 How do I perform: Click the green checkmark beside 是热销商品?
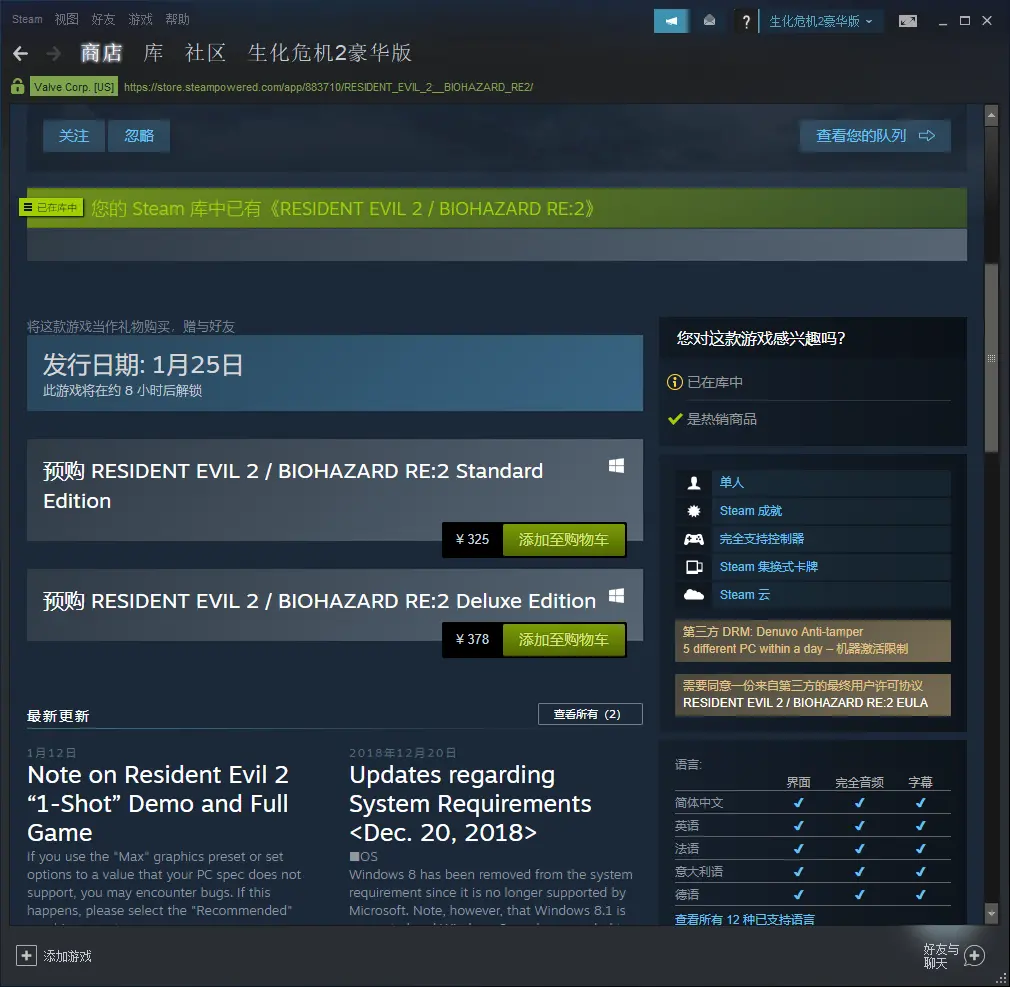click(675, 419)
